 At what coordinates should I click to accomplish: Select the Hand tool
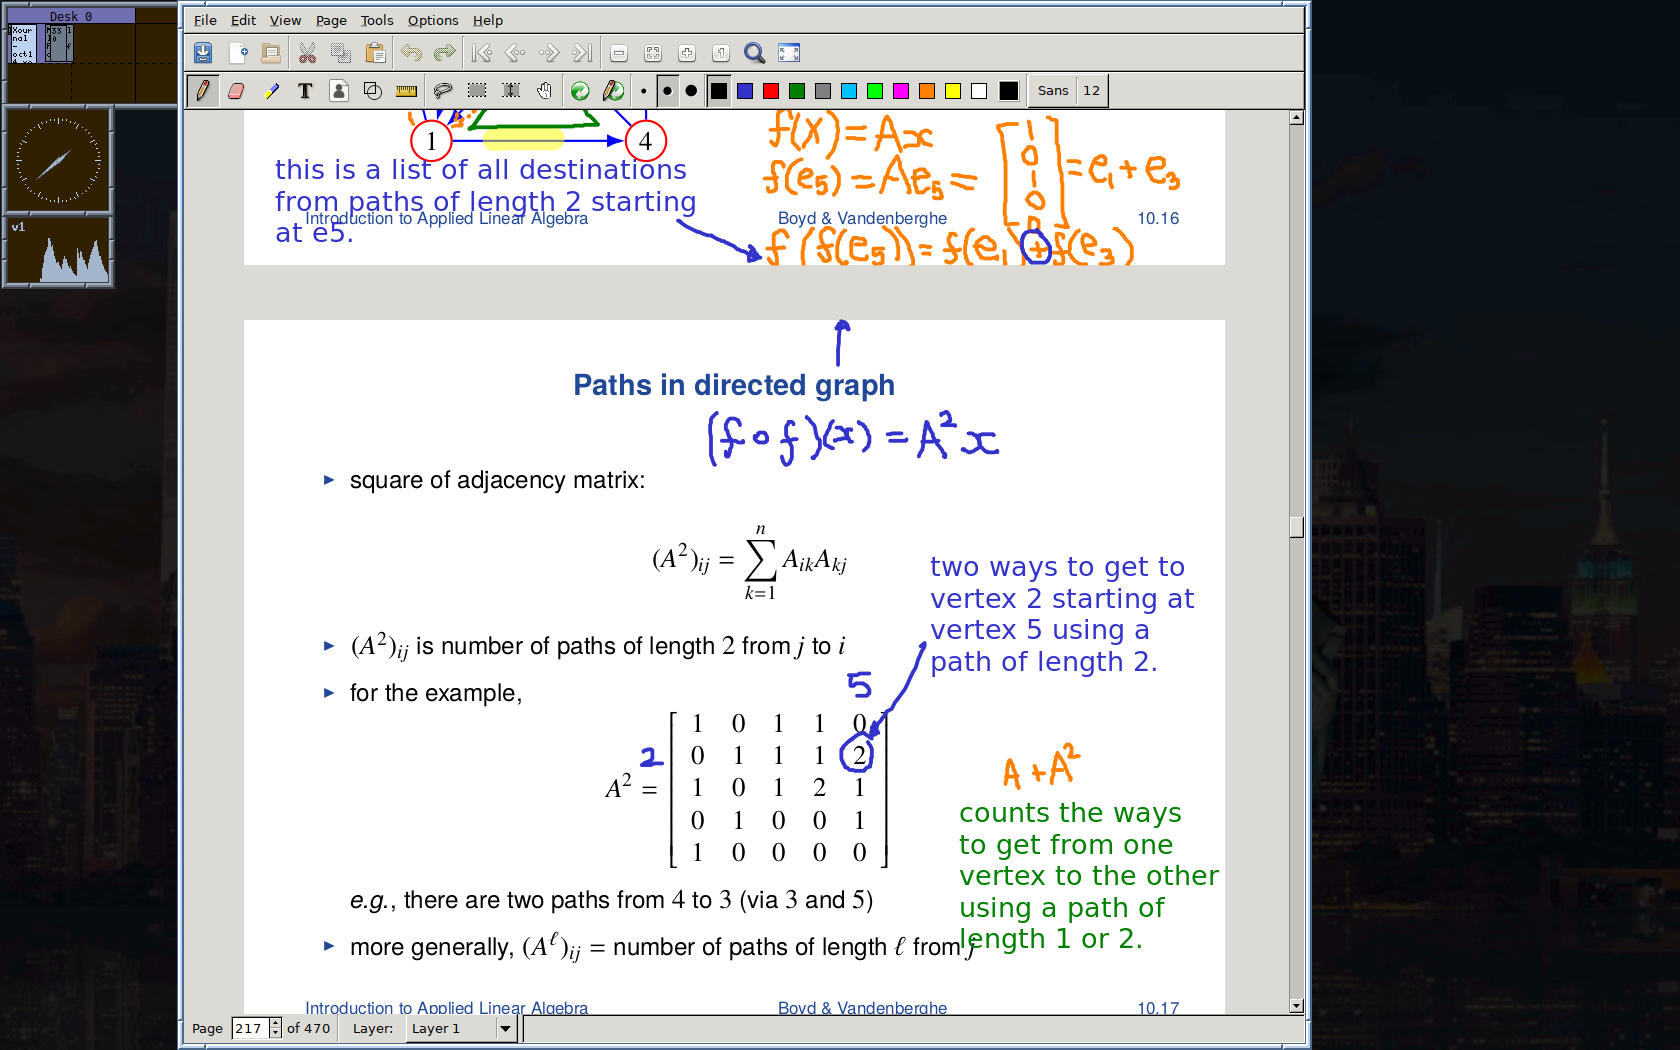point(545,90)
